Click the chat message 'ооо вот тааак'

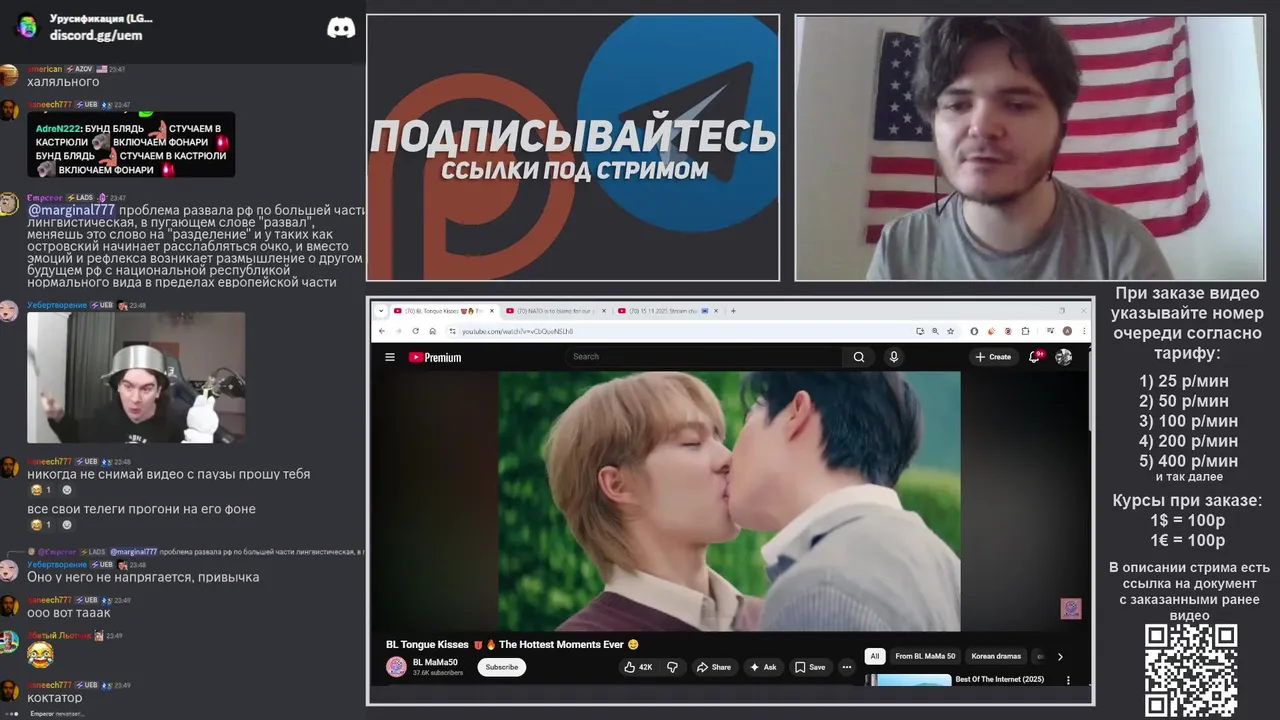69,612
